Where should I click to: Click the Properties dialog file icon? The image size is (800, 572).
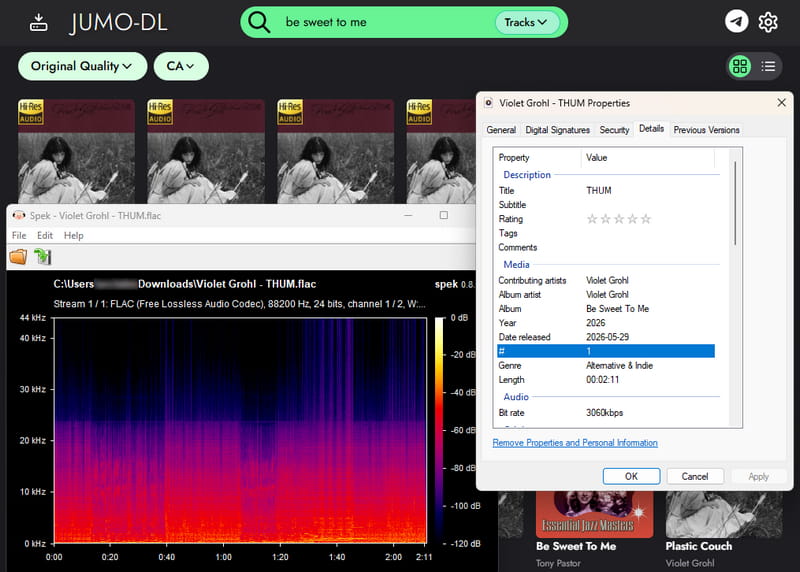tap(488, 103)
